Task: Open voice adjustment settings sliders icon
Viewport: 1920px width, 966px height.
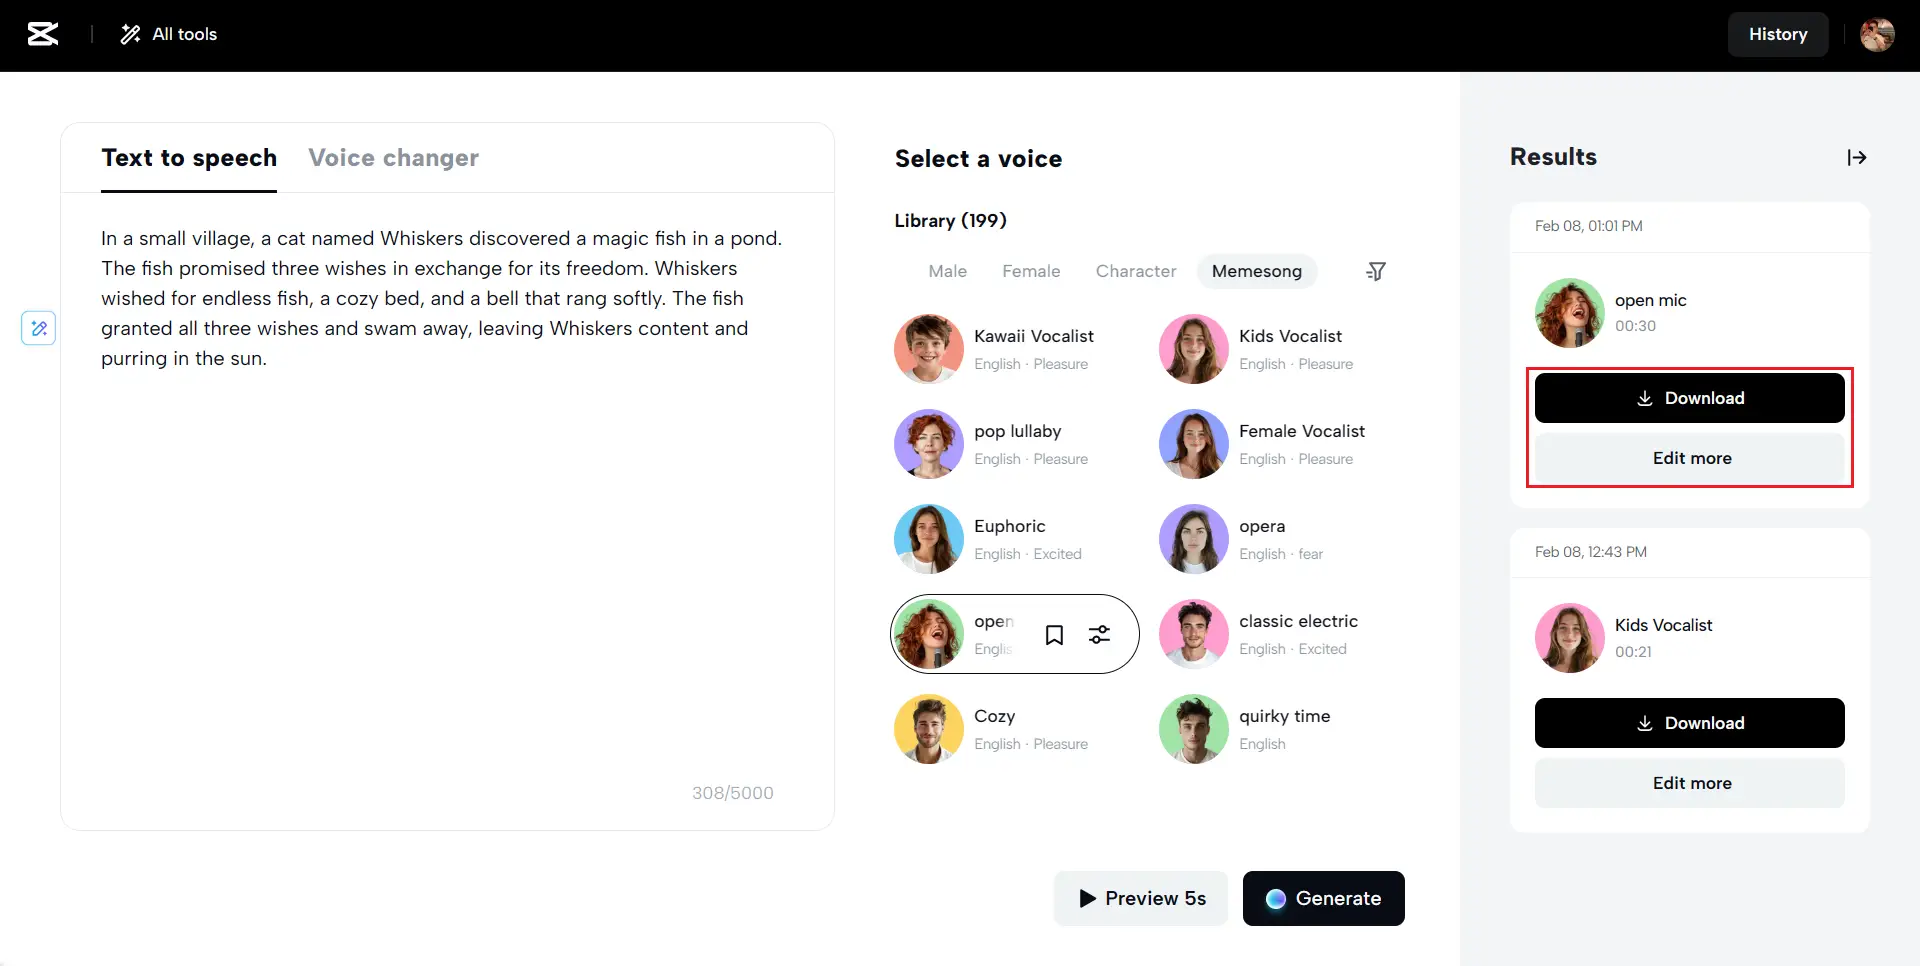Action: coord(1099,635)
